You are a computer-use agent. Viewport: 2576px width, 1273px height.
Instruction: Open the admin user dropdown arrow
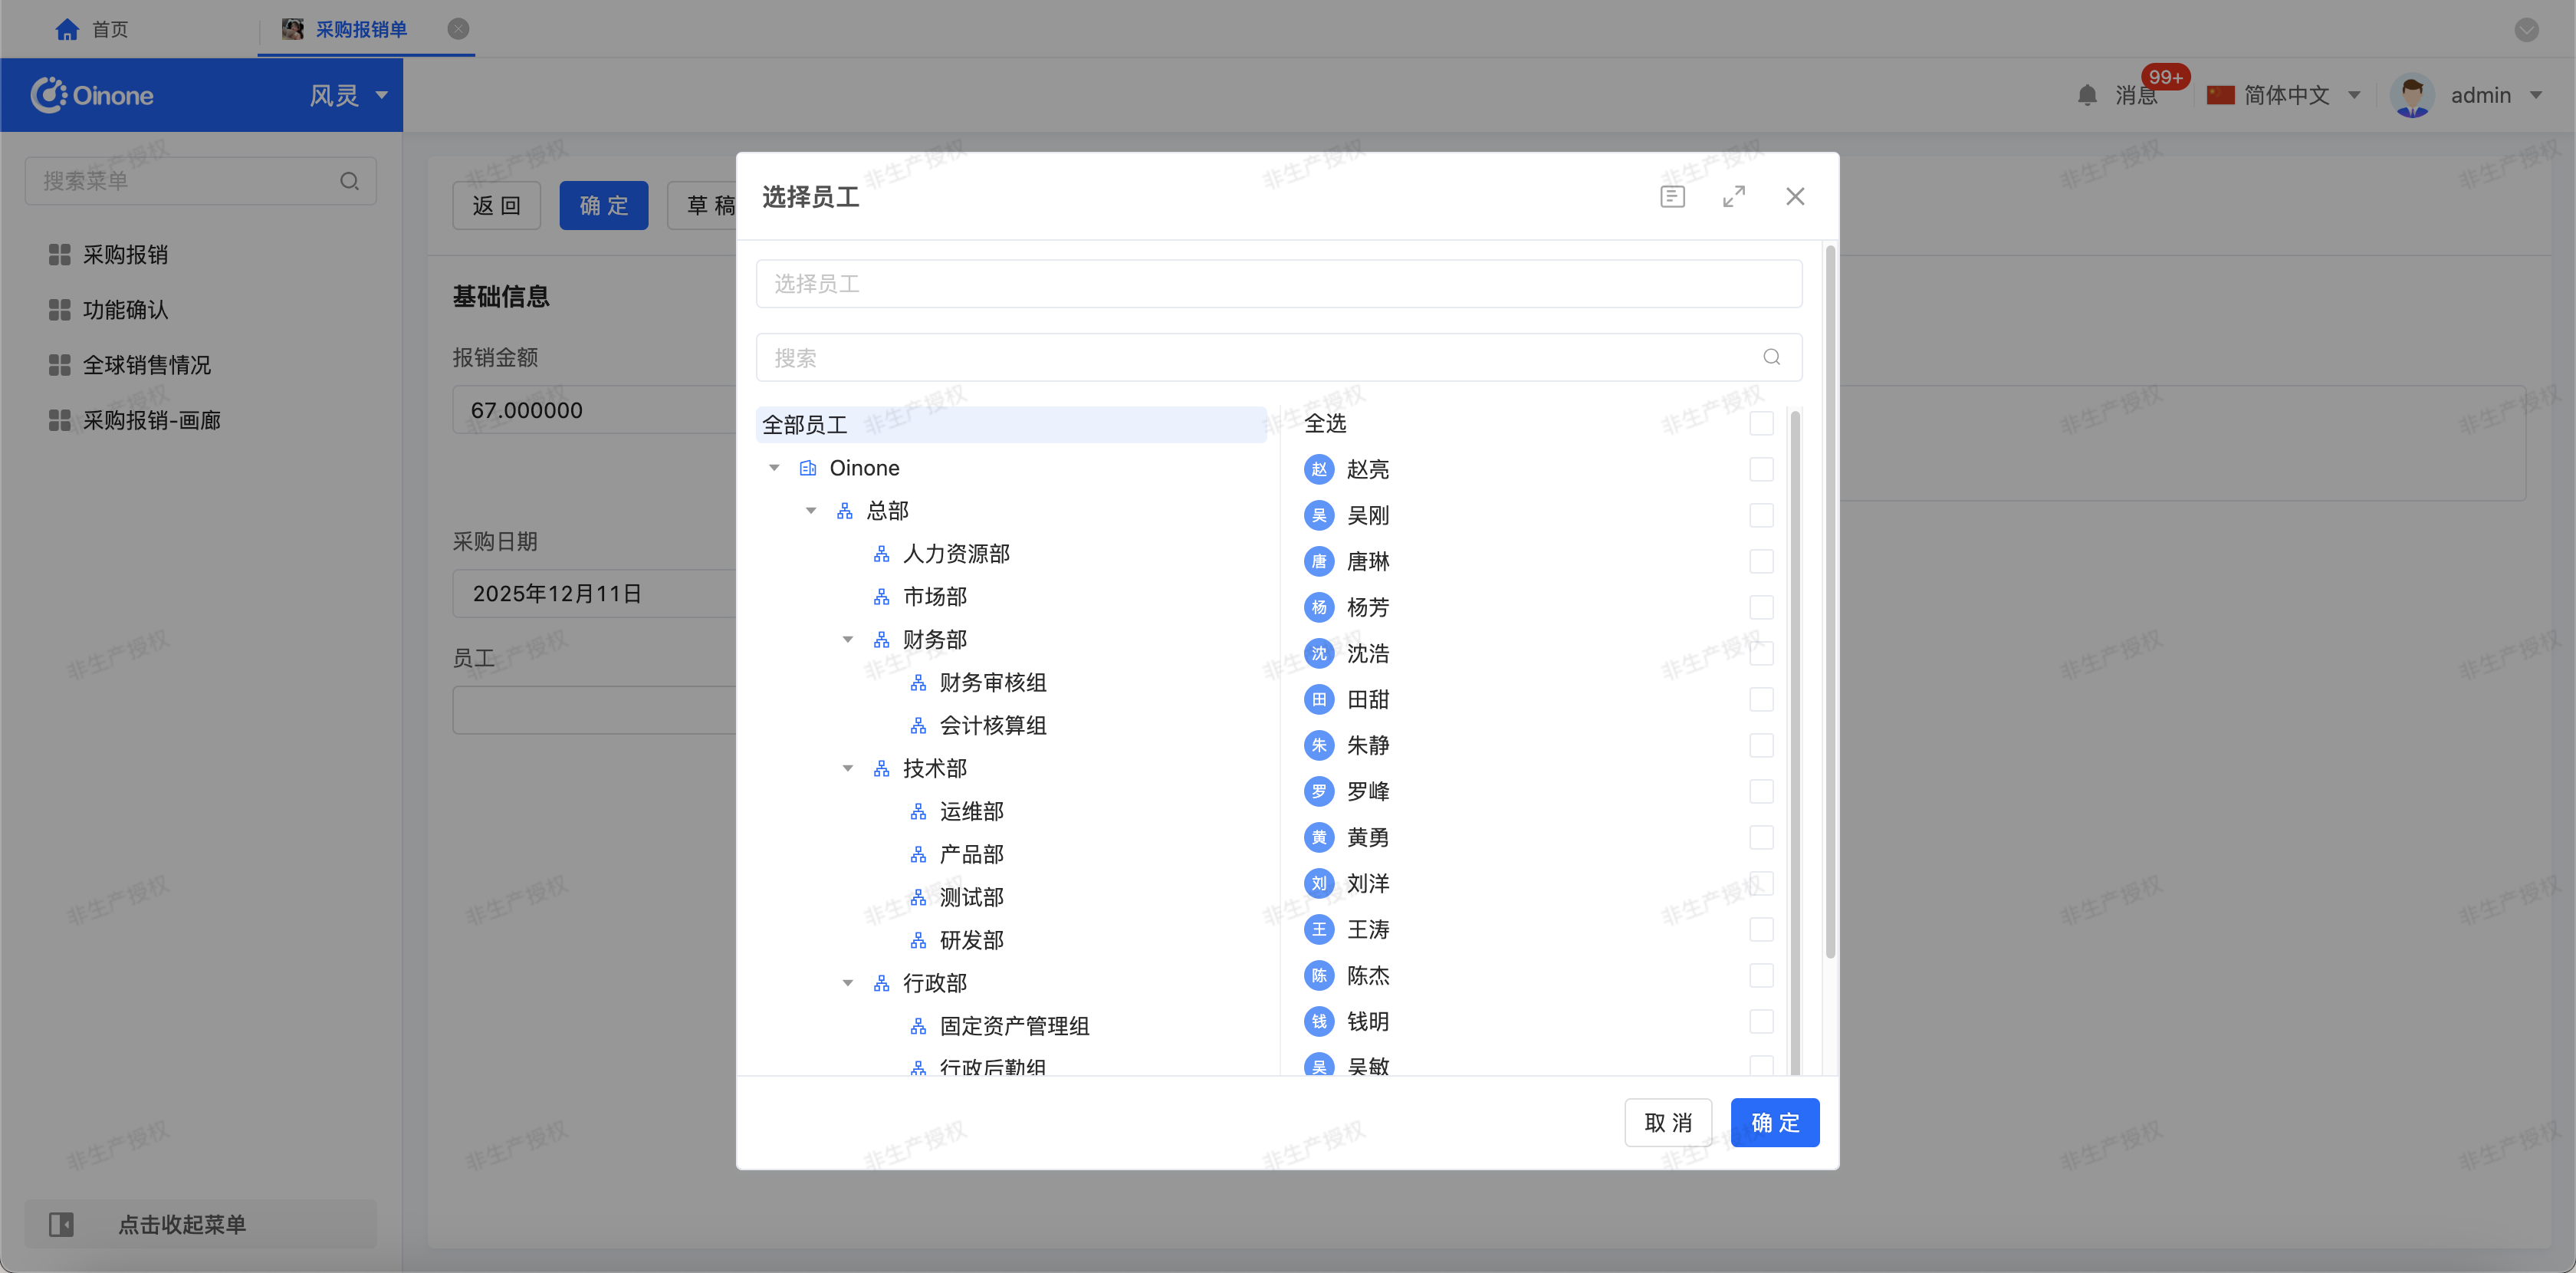pos(2536,95)
